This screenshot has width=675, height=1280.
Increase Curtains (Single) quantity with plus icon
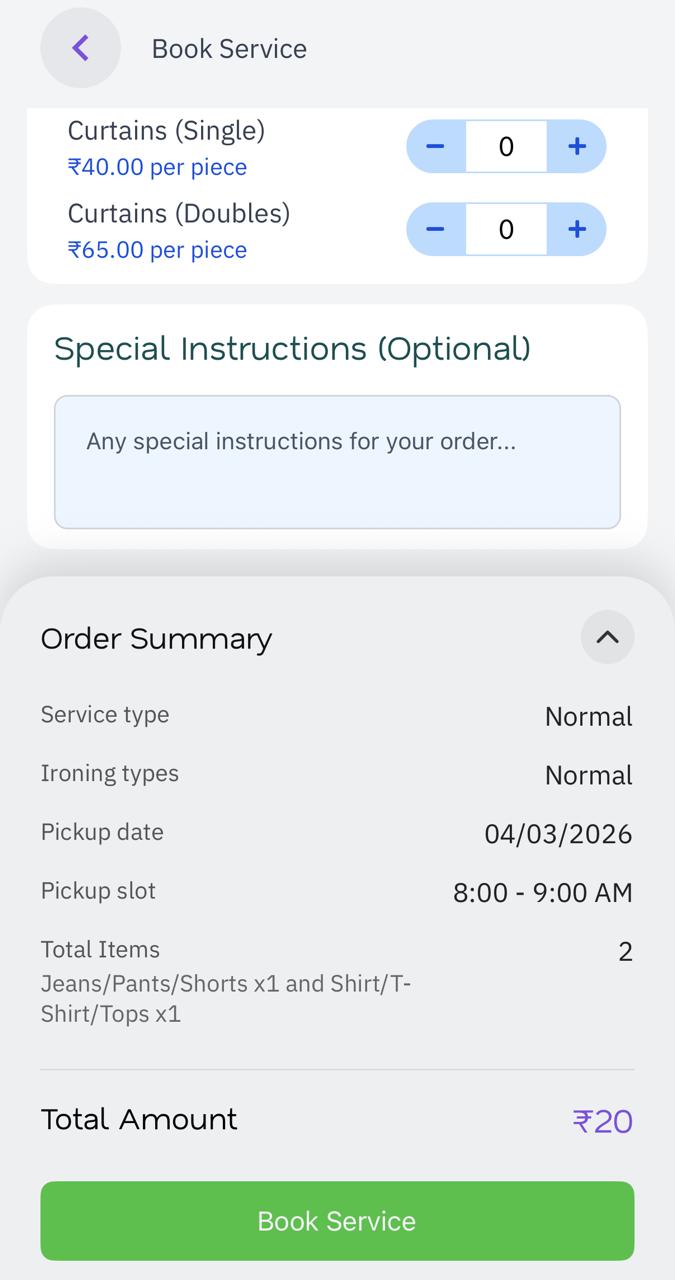click(x=577, y=146)
